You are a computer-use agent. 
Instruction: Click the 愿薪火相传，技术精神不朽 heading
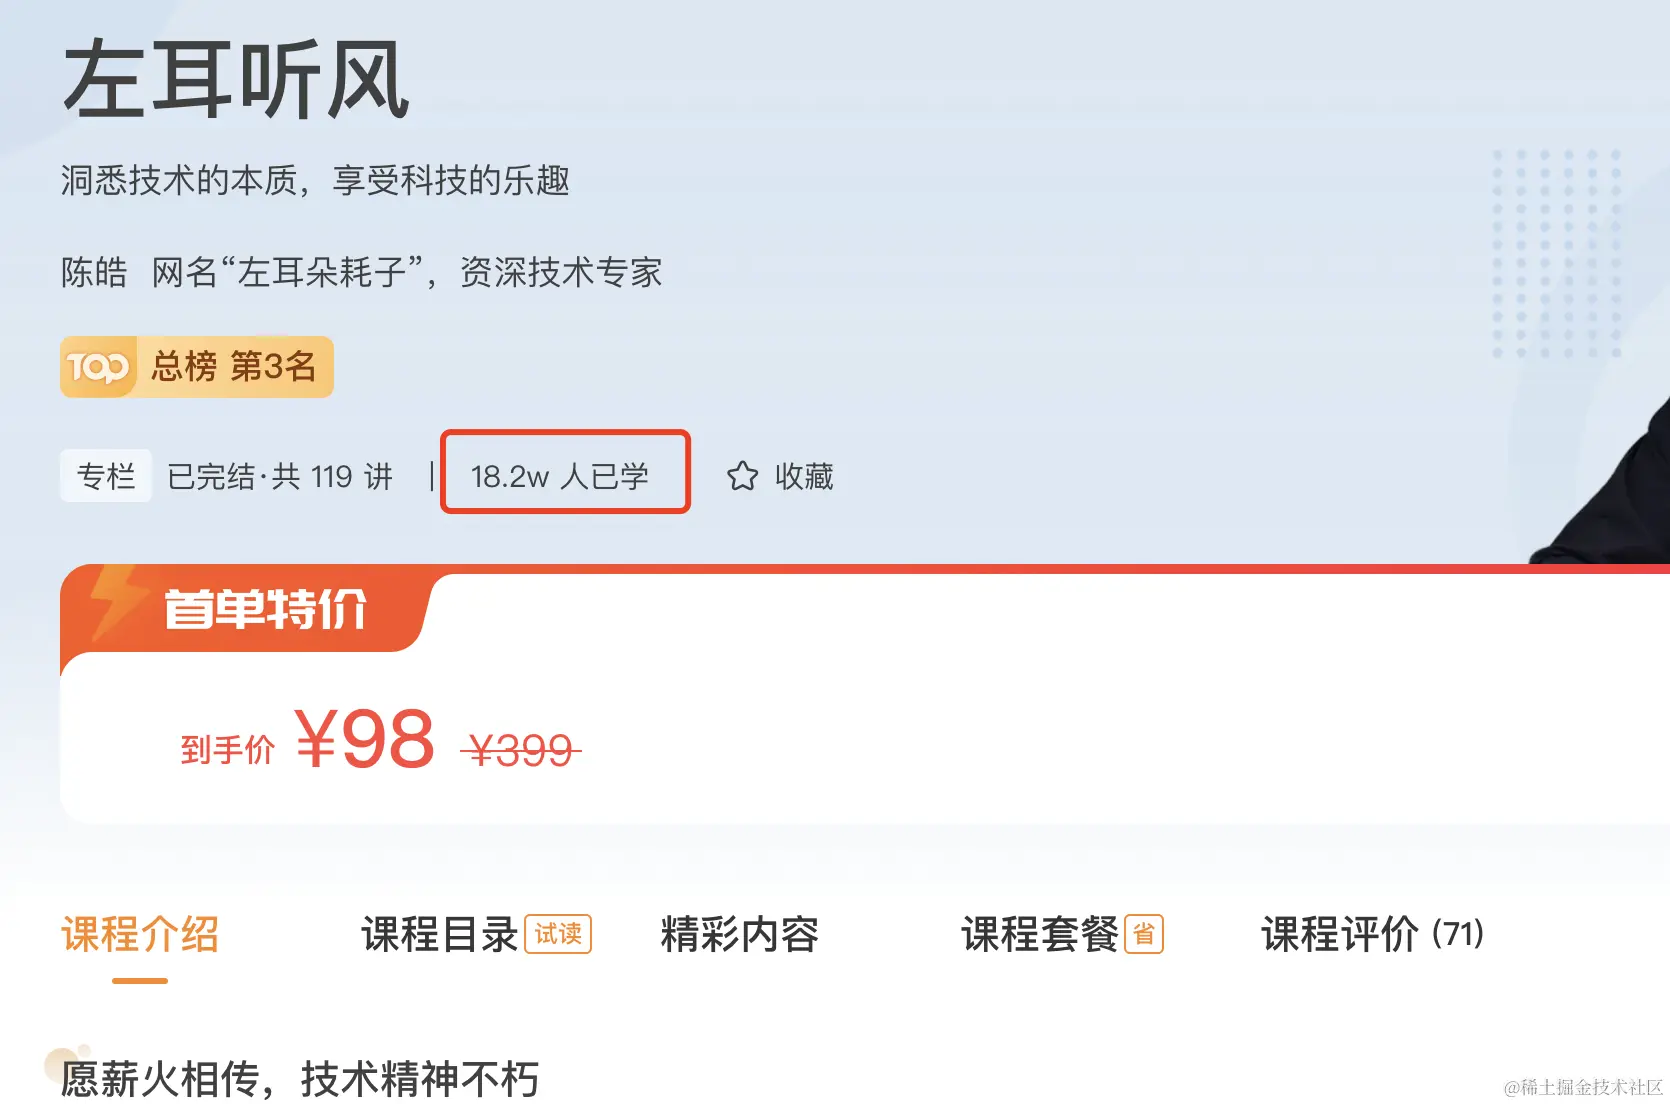[x=300, y=1080]
